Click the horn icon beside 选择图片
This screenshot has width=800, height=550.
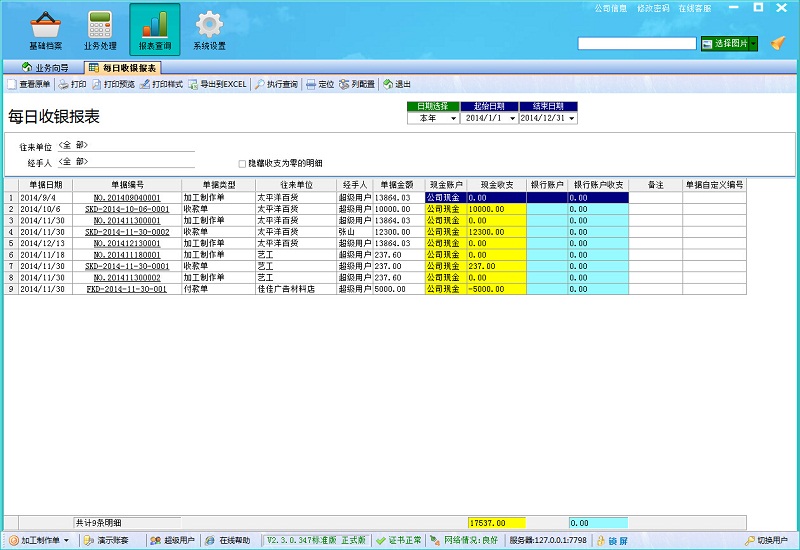click(777, 43)
